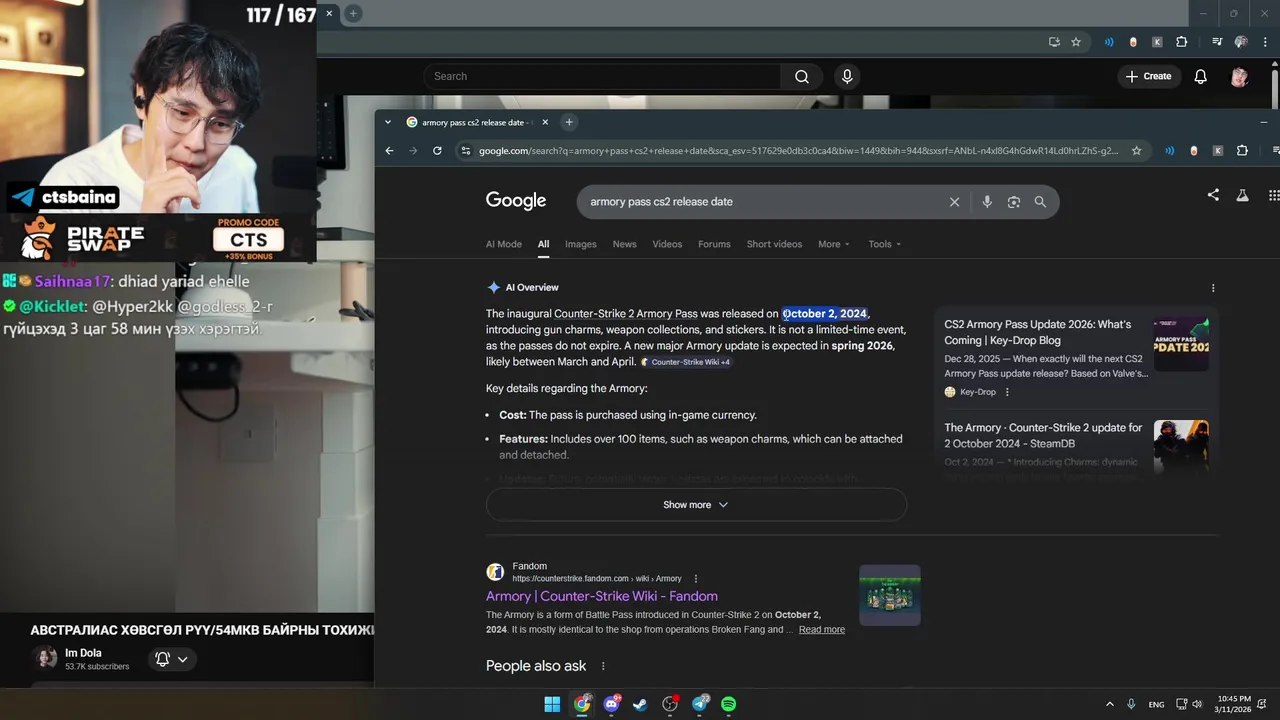
Task: Open install app icon in YouTube window
Action: tap(1054, 42)
